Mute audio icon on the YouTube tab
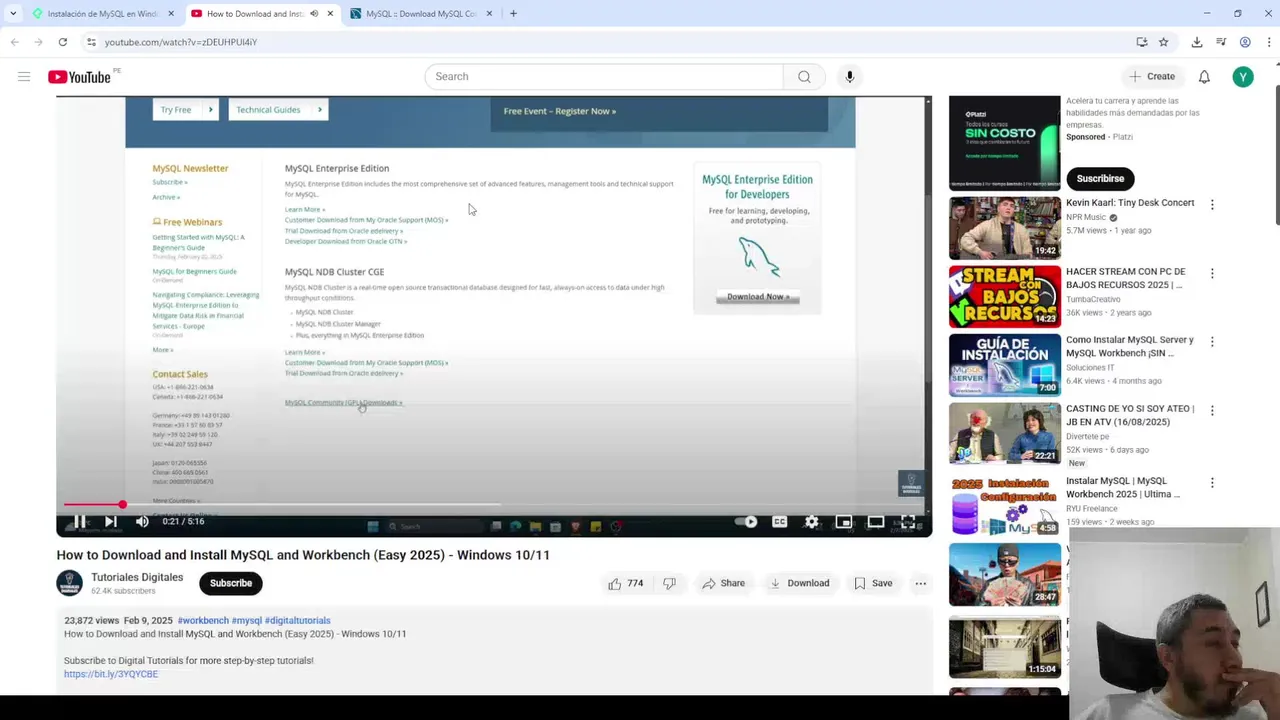 click(x=313, y=14)
